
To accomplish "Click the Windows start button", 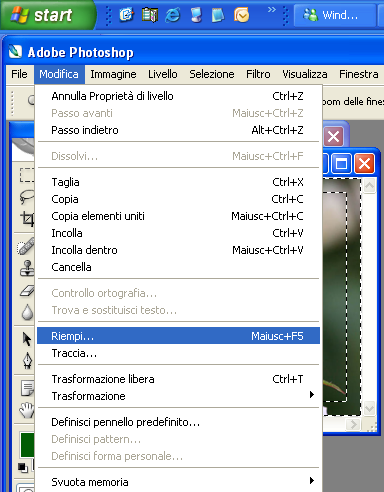I will pyautogui.click(x=47, y=15).
